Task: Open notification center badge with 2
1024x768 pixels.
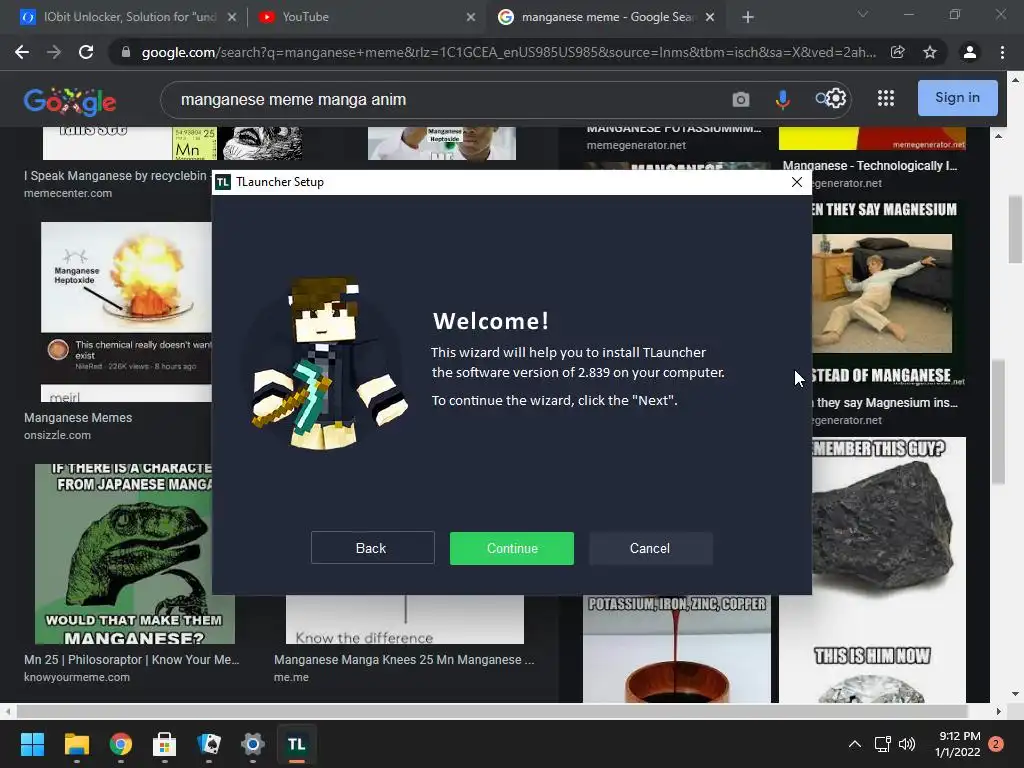Action: pyautogui.click(x=996, y=744)
